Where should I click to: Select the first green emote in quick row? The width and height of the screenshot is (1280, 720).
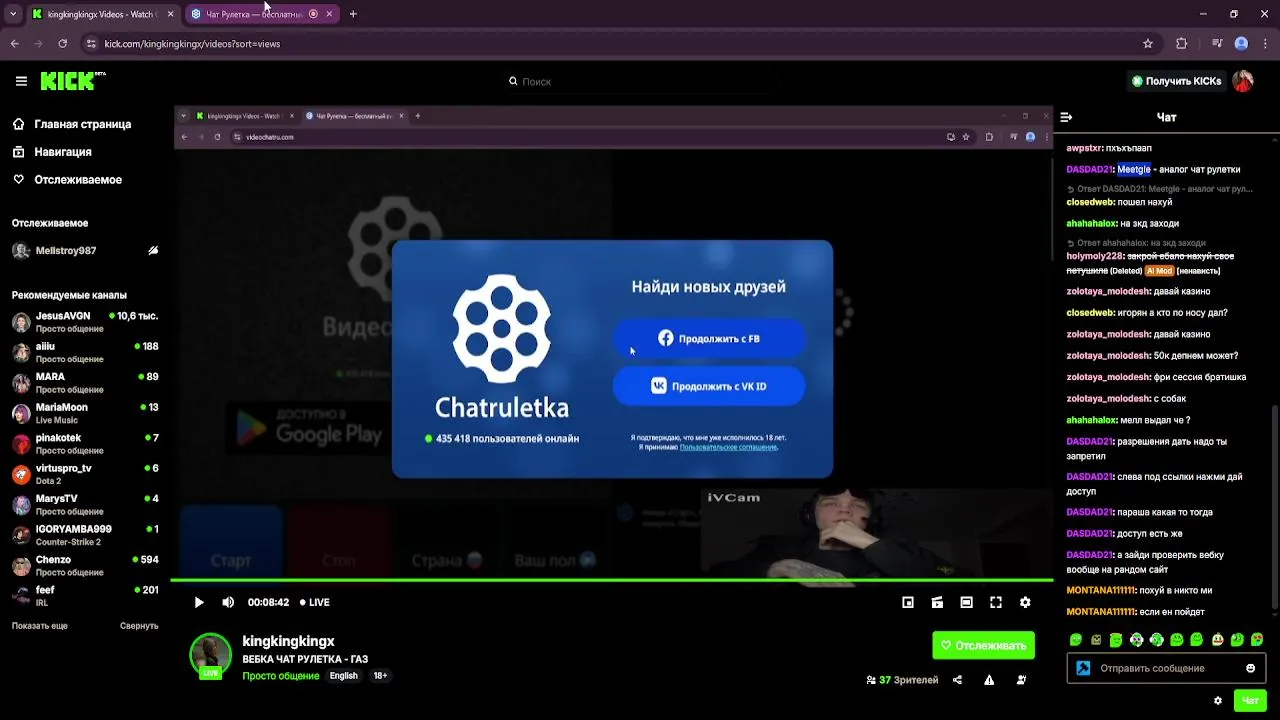pyautogui.click(x=1076, y=640)
